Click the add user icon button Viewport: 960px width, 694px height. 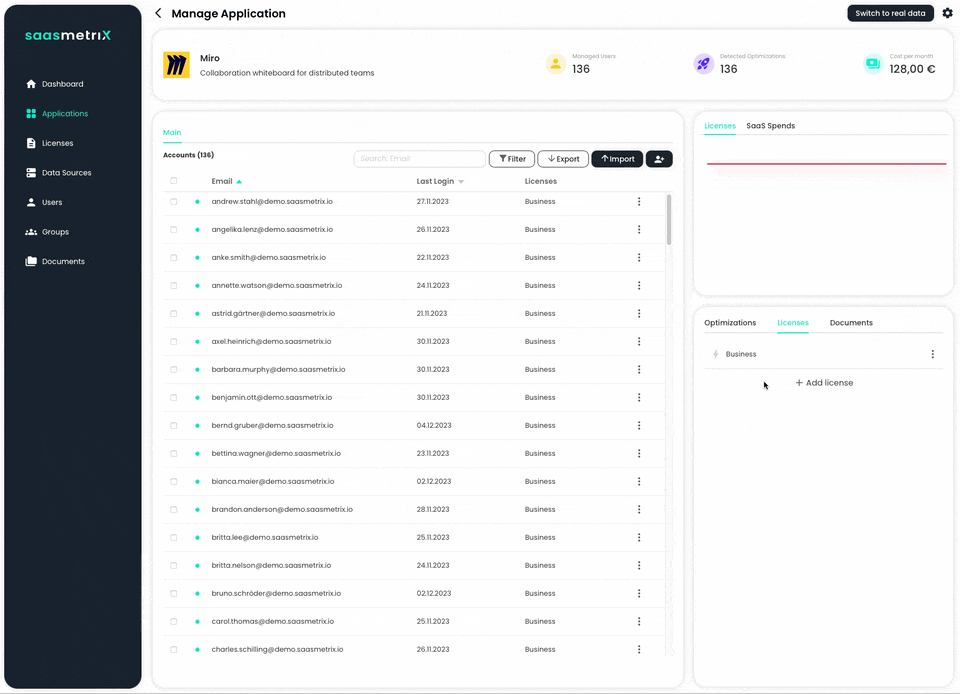click(659, 159)
